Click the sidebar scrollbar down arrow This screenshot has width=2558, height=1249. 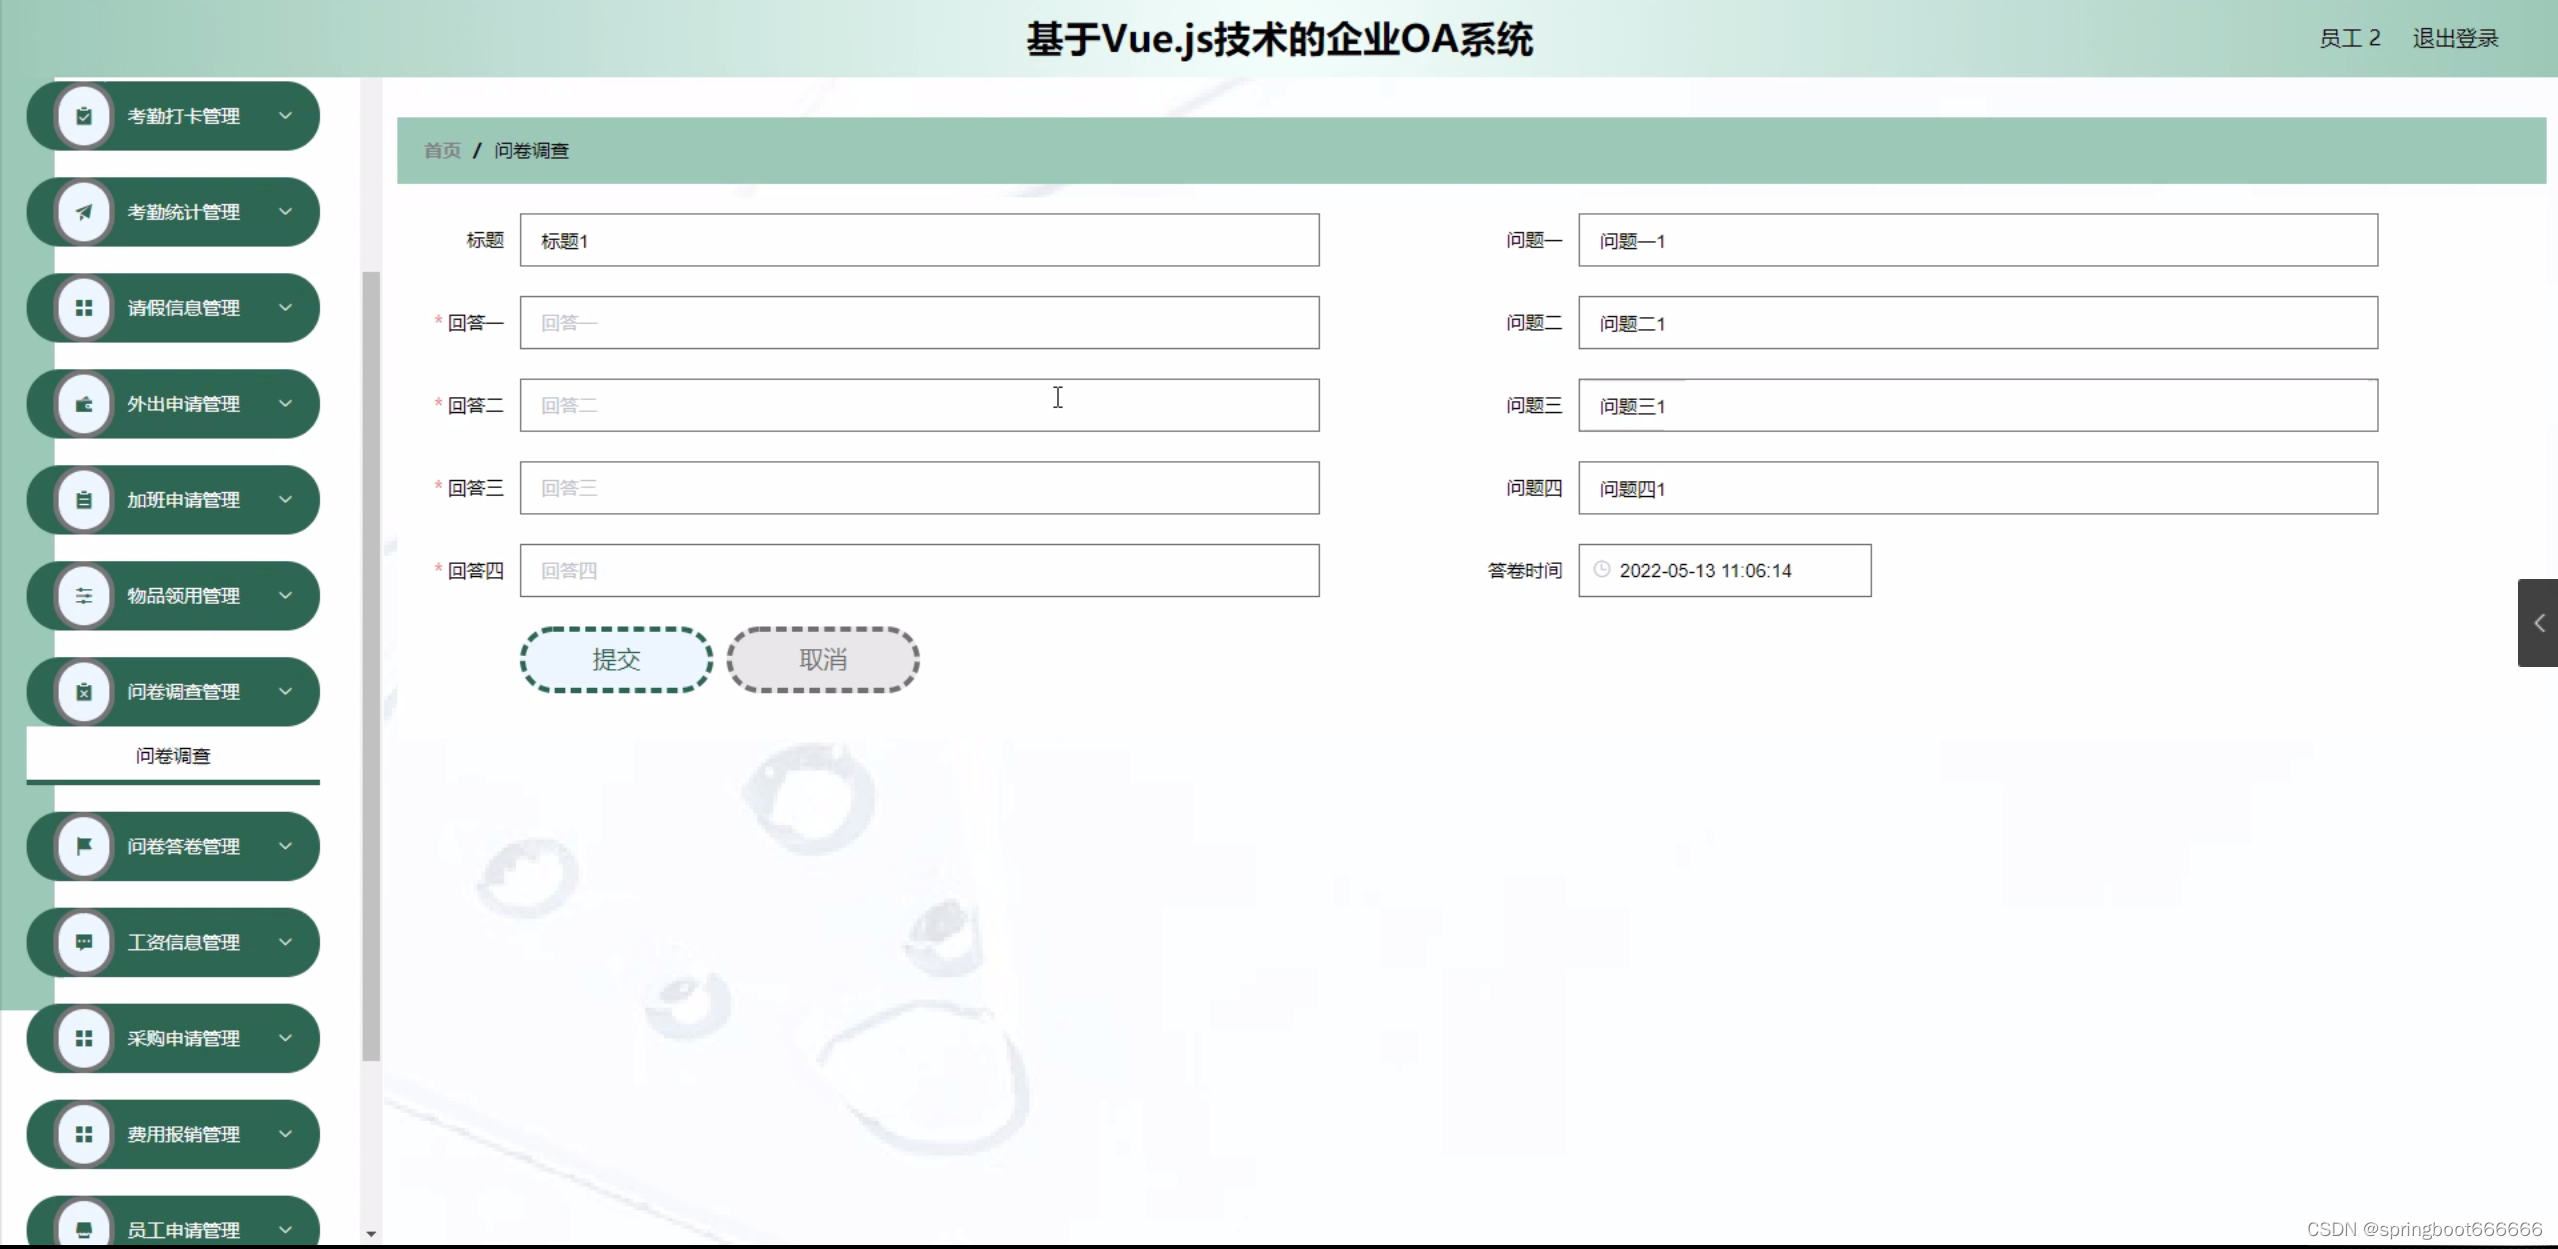point(371,1234)
